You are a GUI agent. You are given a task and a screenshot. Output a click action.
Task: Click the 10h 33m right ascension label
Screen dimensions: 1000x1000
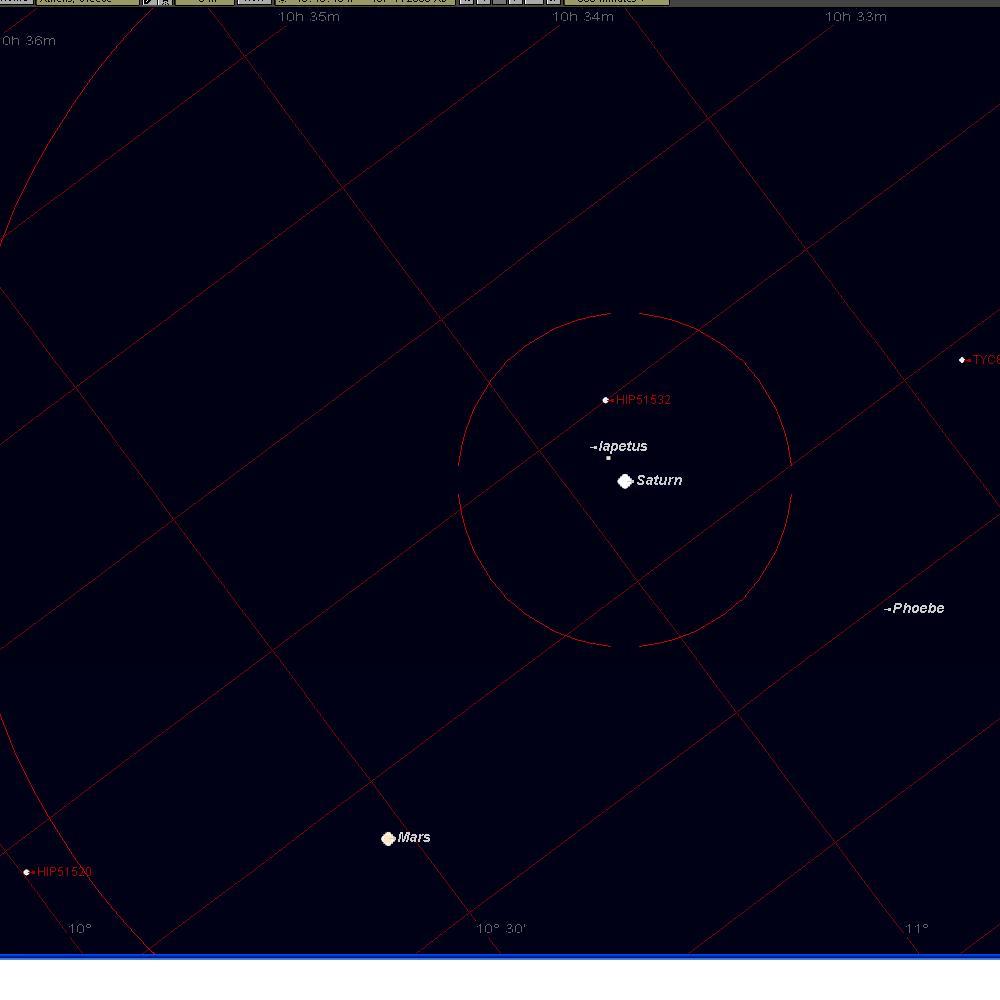point(856,17)
